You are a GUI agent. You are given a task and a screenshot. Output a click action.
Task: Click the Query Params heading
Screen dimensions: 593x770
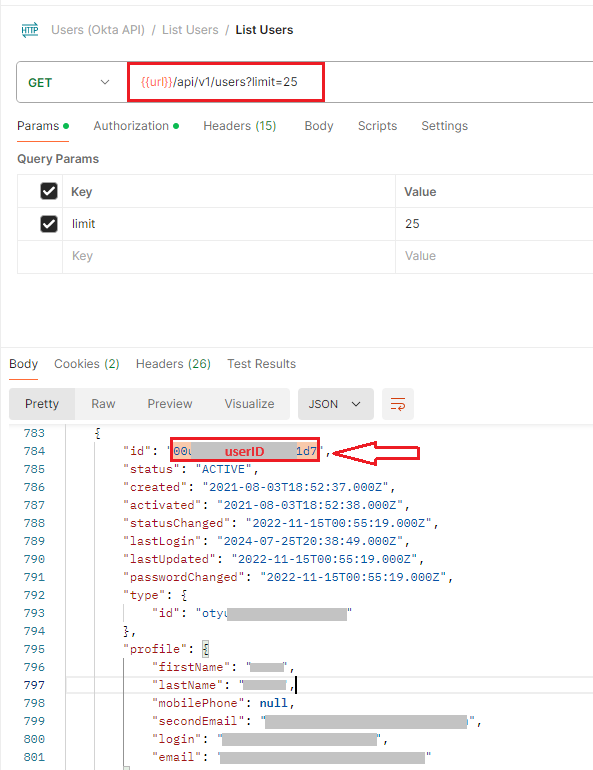pos(58,159)
